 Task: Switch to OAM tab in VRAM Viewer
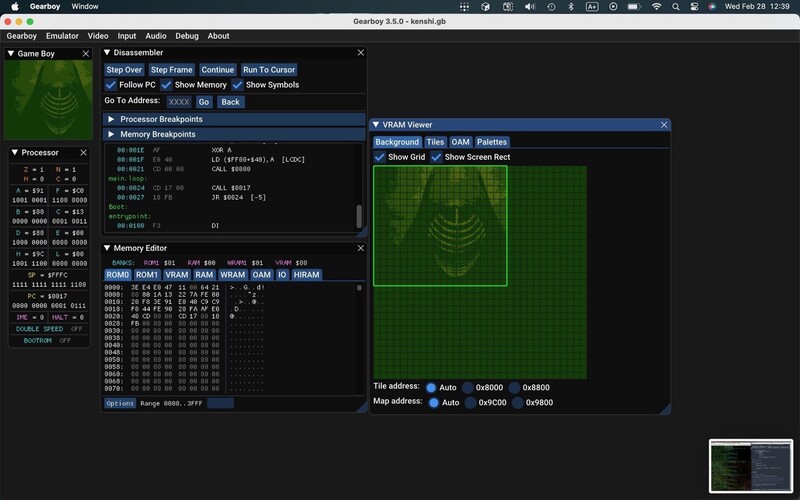460,142
